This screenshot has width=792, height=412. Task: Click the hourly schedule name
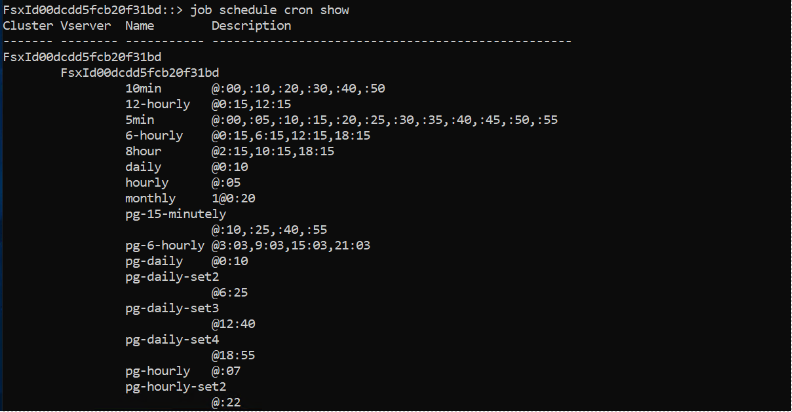[147, 183]
